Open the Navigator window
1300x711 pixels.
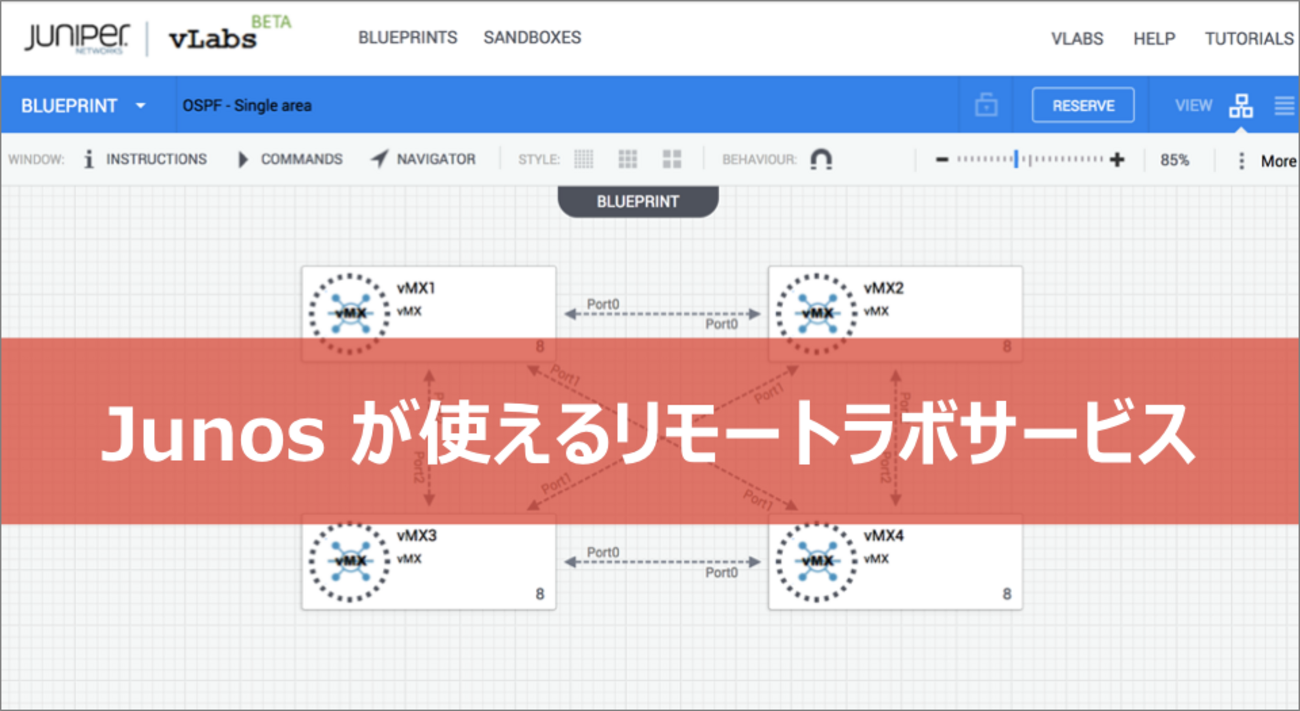423,159
